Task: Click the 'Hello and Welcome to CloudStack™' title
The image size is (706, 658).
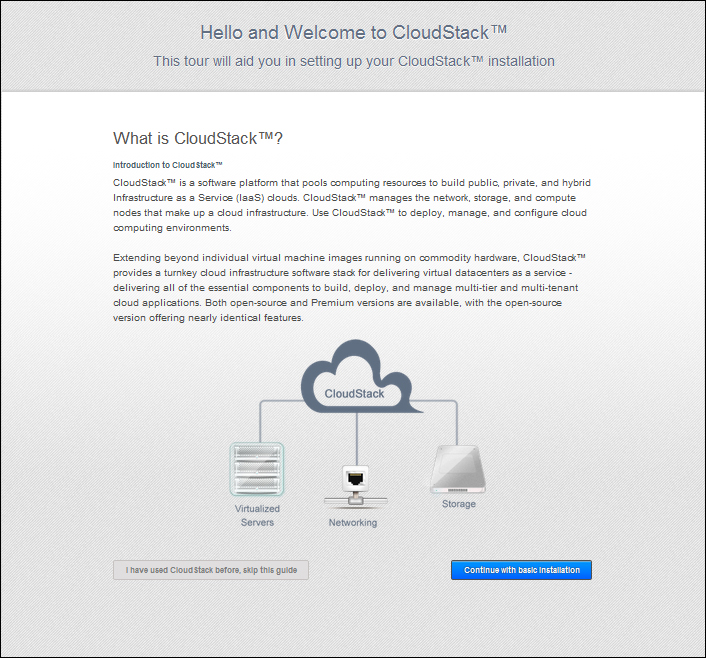Action: 353,32
